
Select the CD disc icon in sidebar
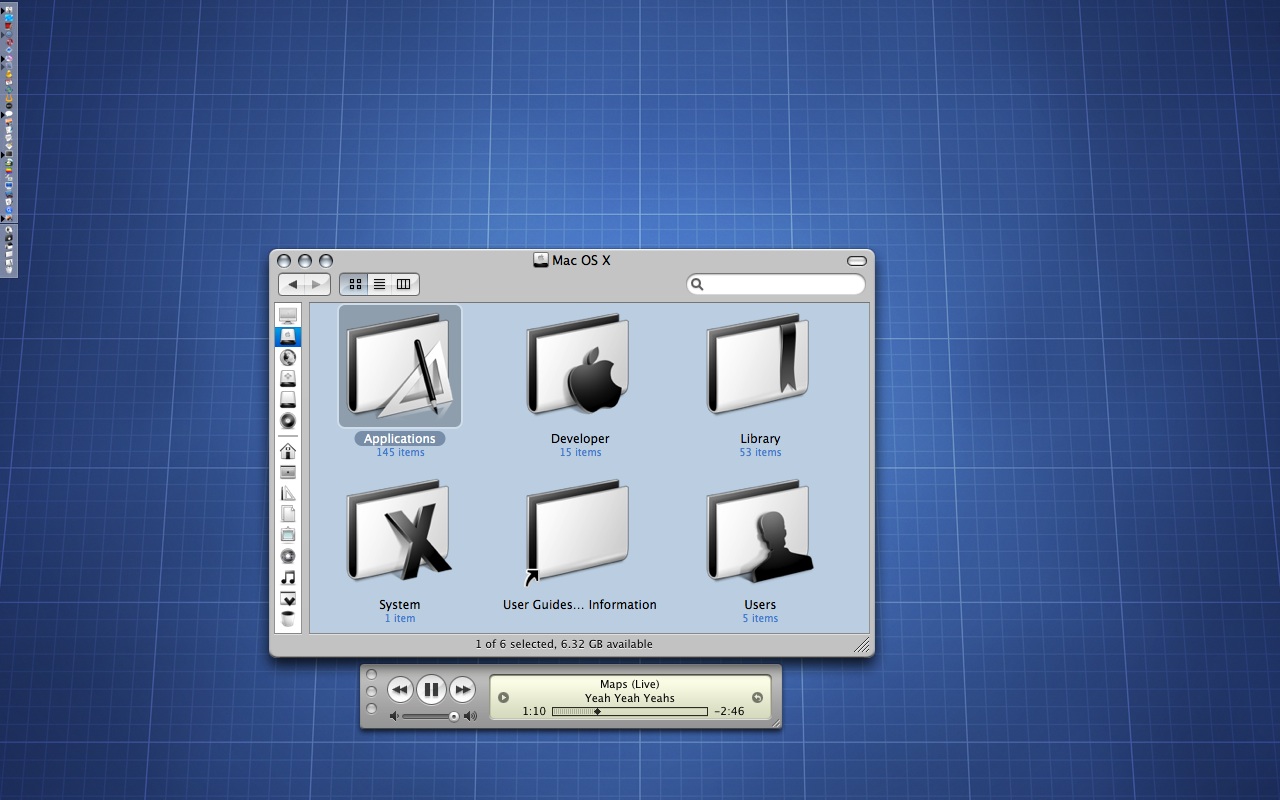pos(288,420)
